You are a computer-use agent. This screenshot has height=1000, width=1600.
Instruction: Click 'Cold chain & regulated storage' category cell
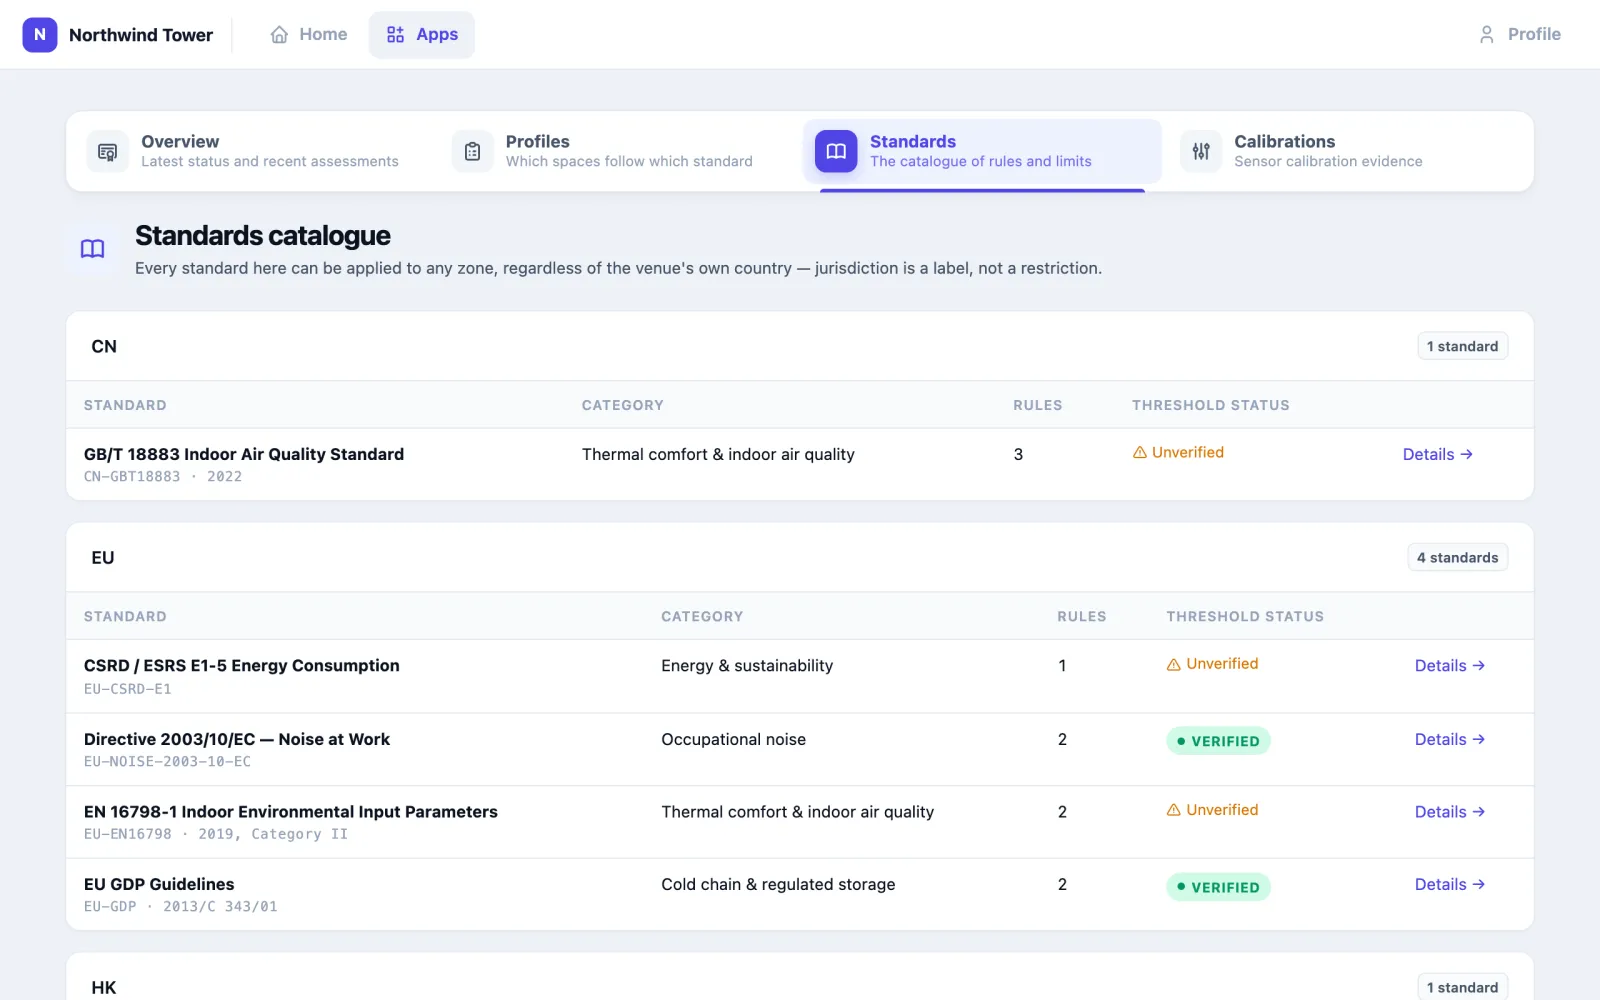[x=778, y=885]
